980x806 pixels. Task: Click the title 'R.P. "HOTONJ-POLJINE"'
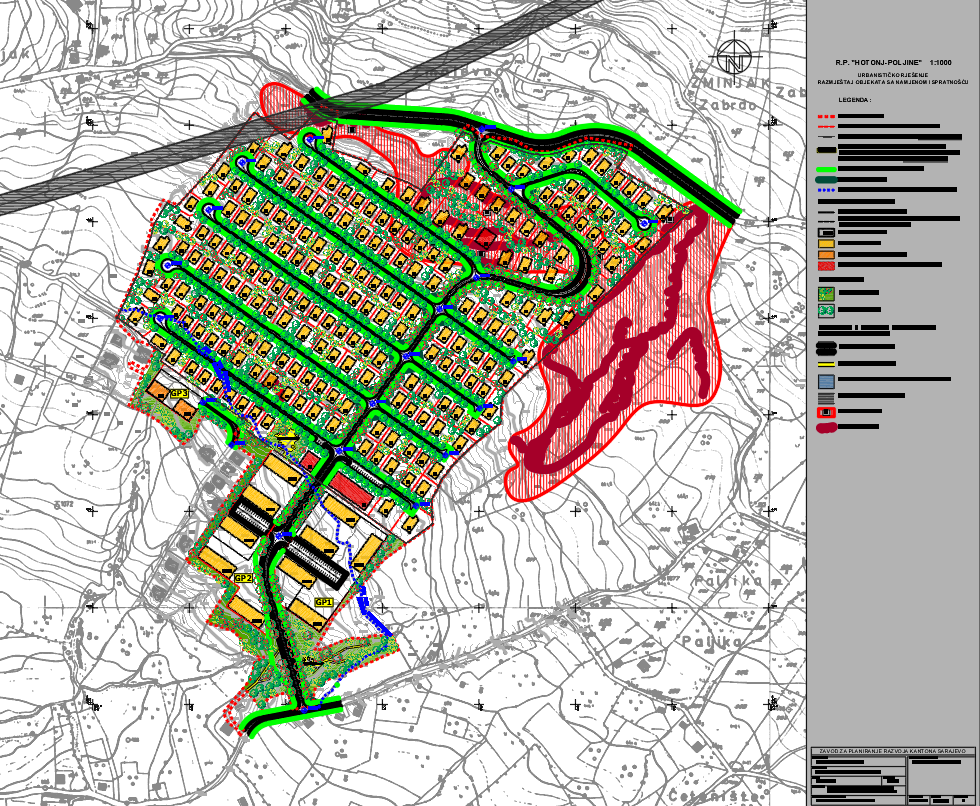pyautogui.click(x=878, y=62)
